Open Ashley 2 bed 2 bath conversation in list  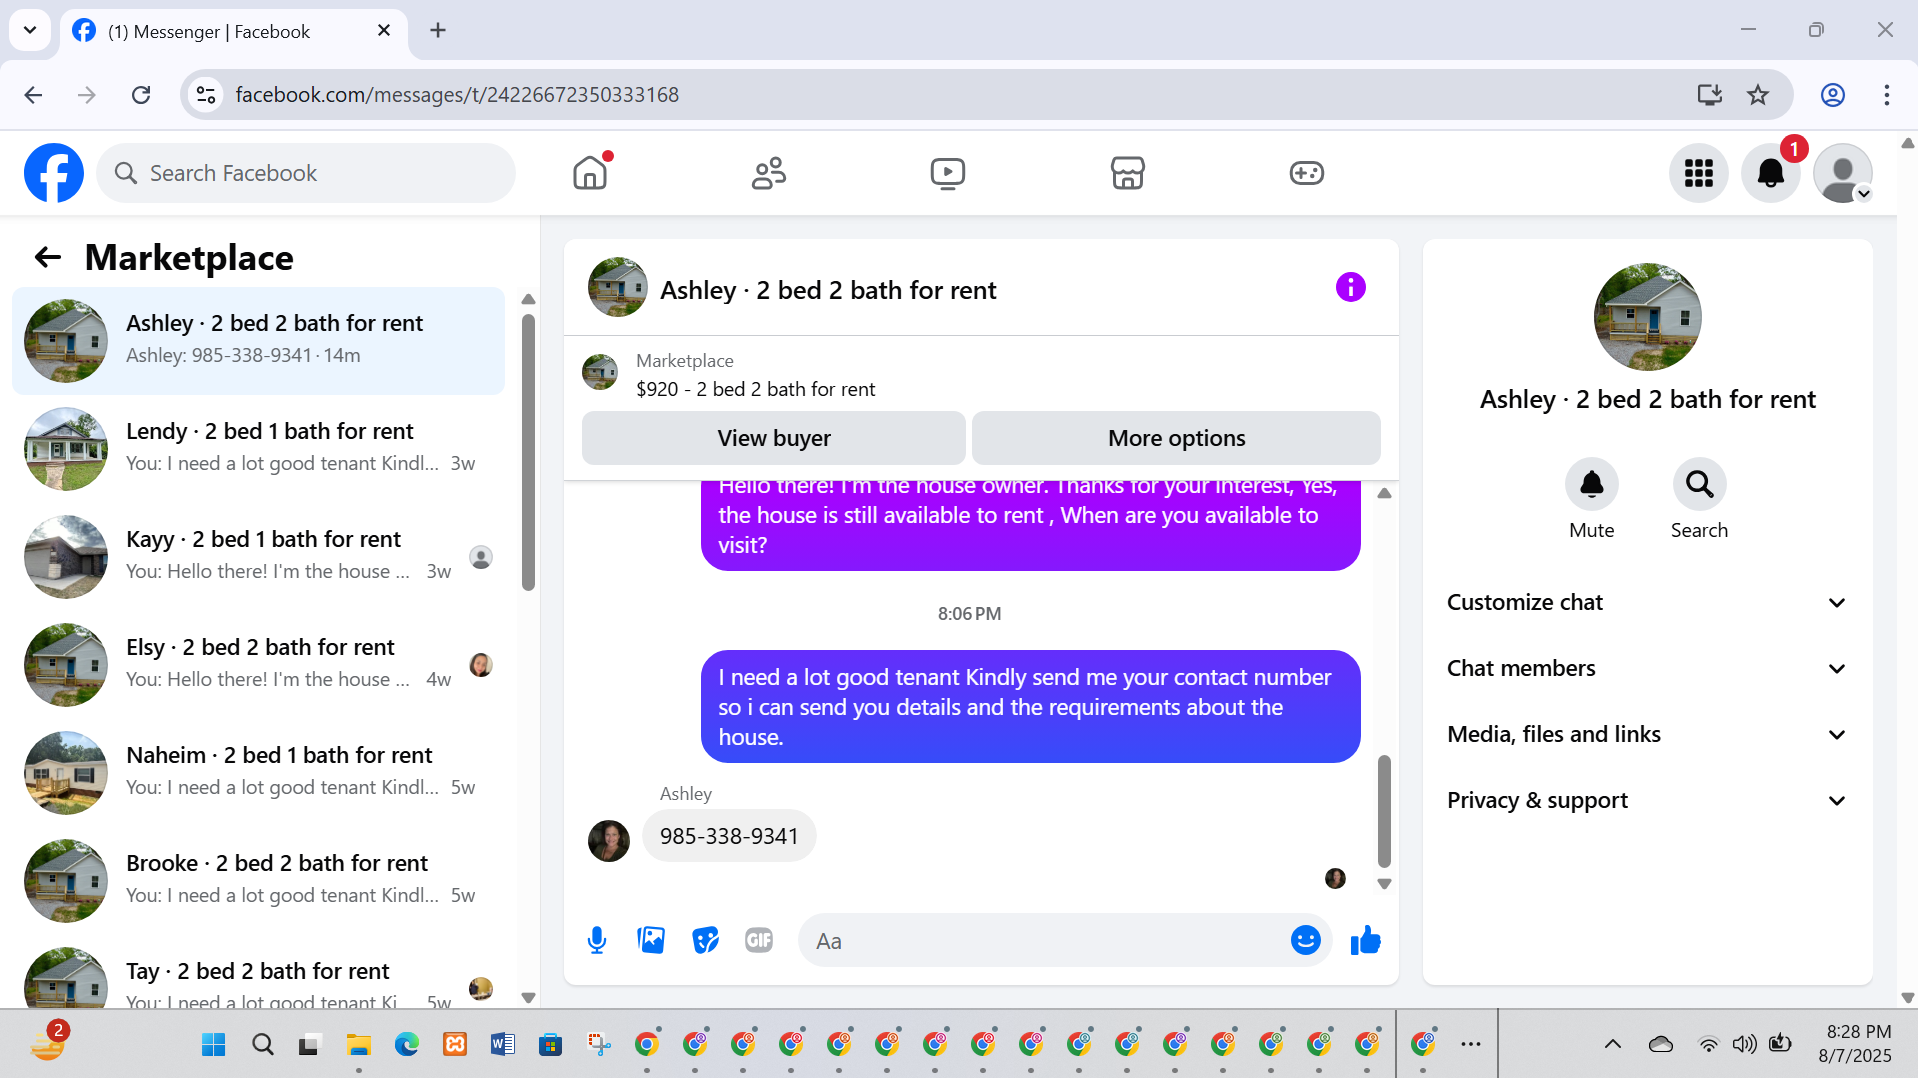click(258, 341)
